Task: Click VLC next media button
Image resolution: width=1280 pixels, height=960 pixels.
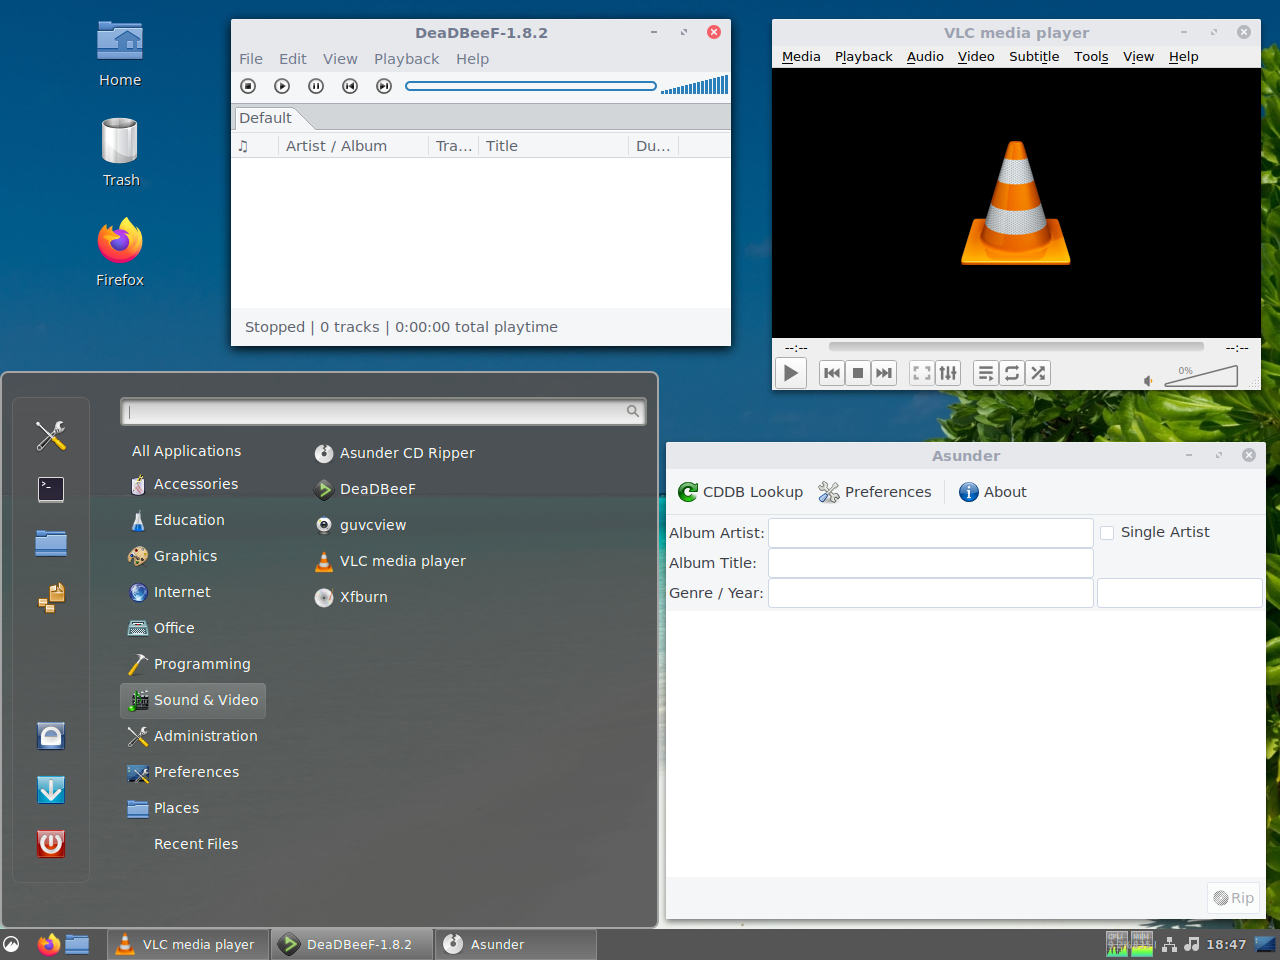Action: [x=884, y=373]
